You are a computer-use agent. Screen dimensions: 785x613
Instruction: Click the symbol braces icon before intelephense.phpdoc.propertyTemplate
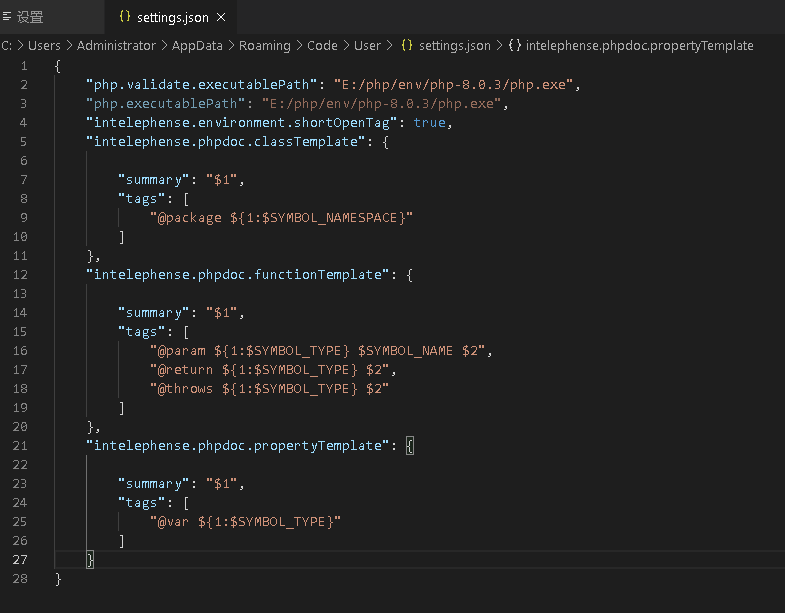click(x=514, y=46)
